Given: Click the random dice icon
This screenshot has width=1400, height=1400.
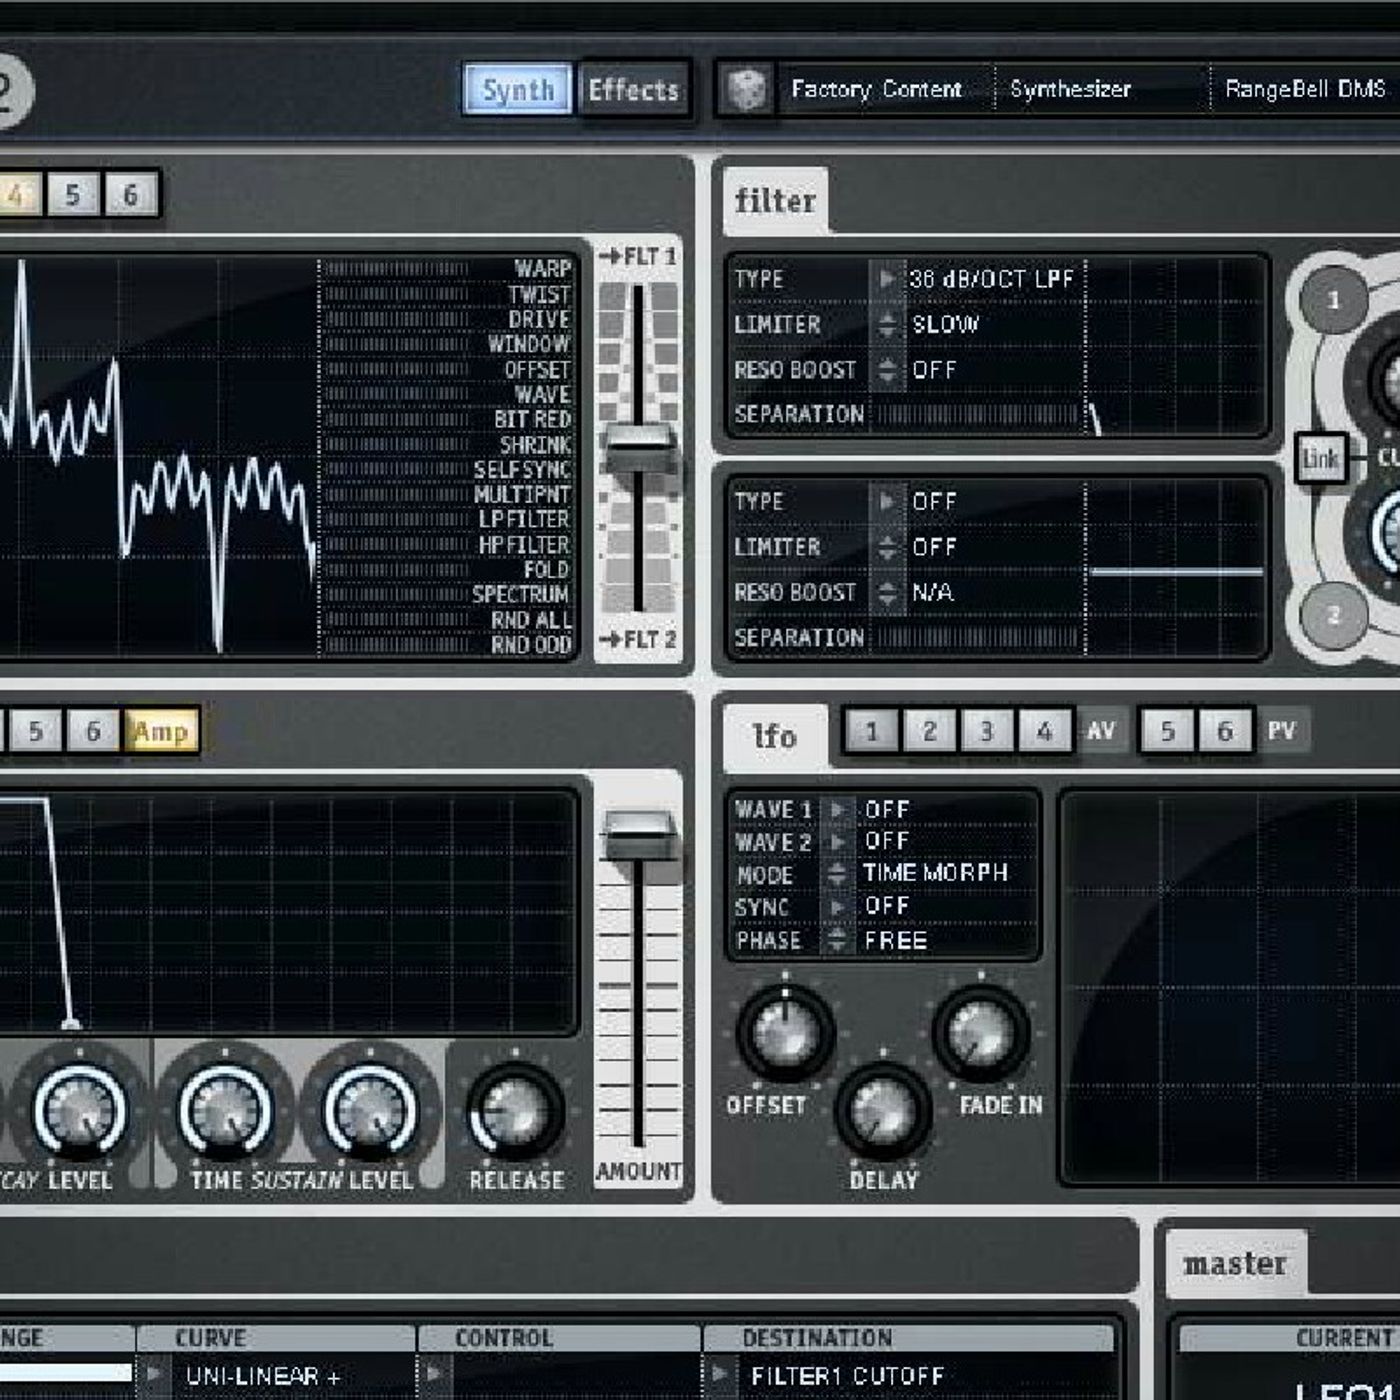Looking at the screenshot, I should (746, 90).
